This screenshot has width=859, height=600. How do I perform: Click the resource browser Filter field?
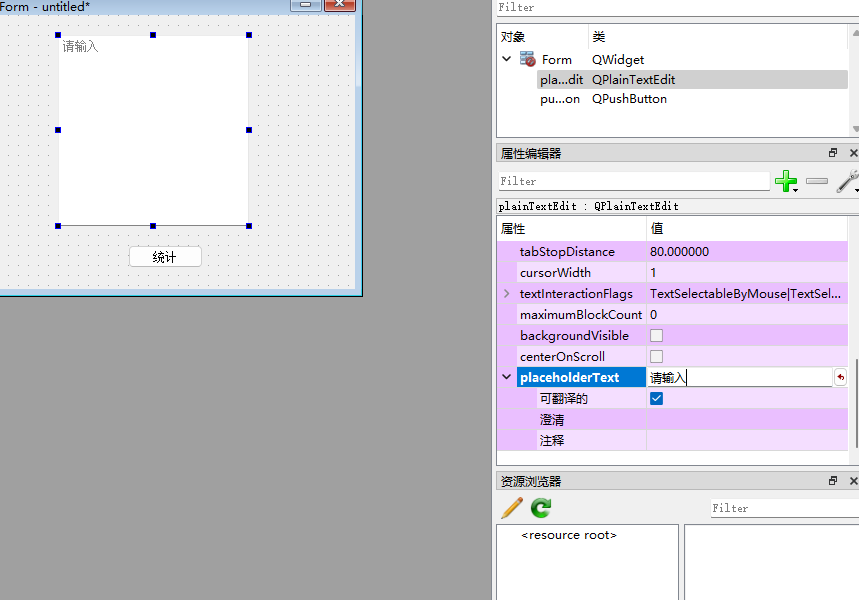(784, 508)
